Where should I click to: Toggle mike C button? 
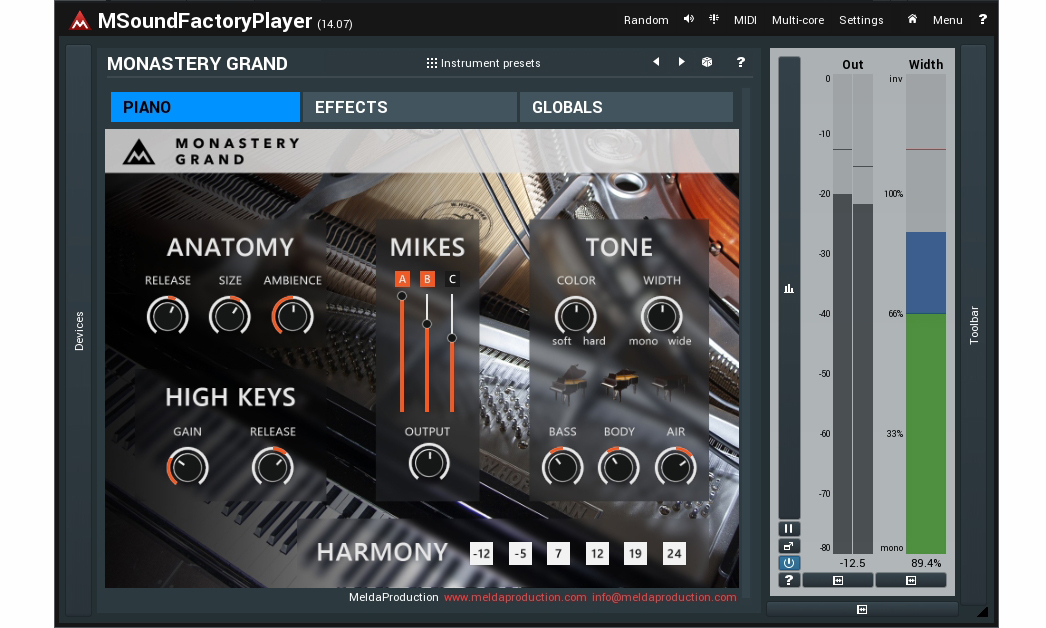[452, 279]
